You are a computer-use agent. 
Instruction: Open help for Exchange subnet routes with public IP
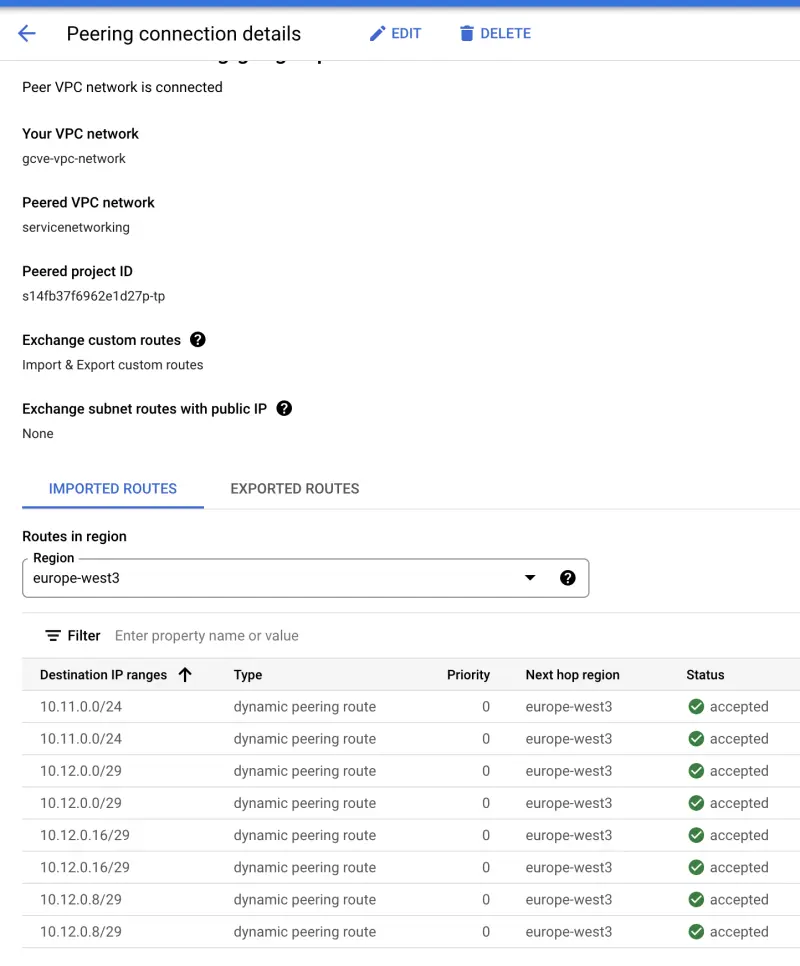pyautogui.click(x=283, y=408)
